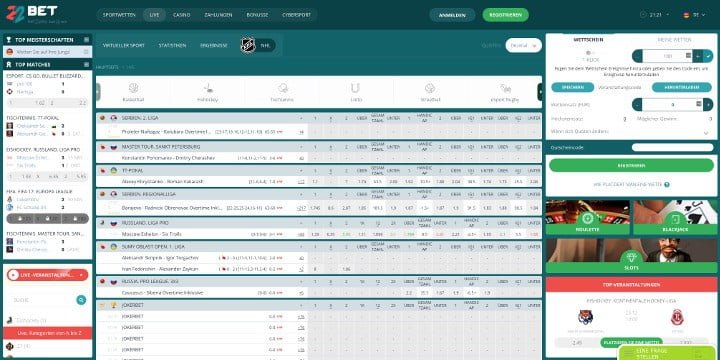
Task: Collapse the Top Matches panel
Action: [x=86, y=64]
